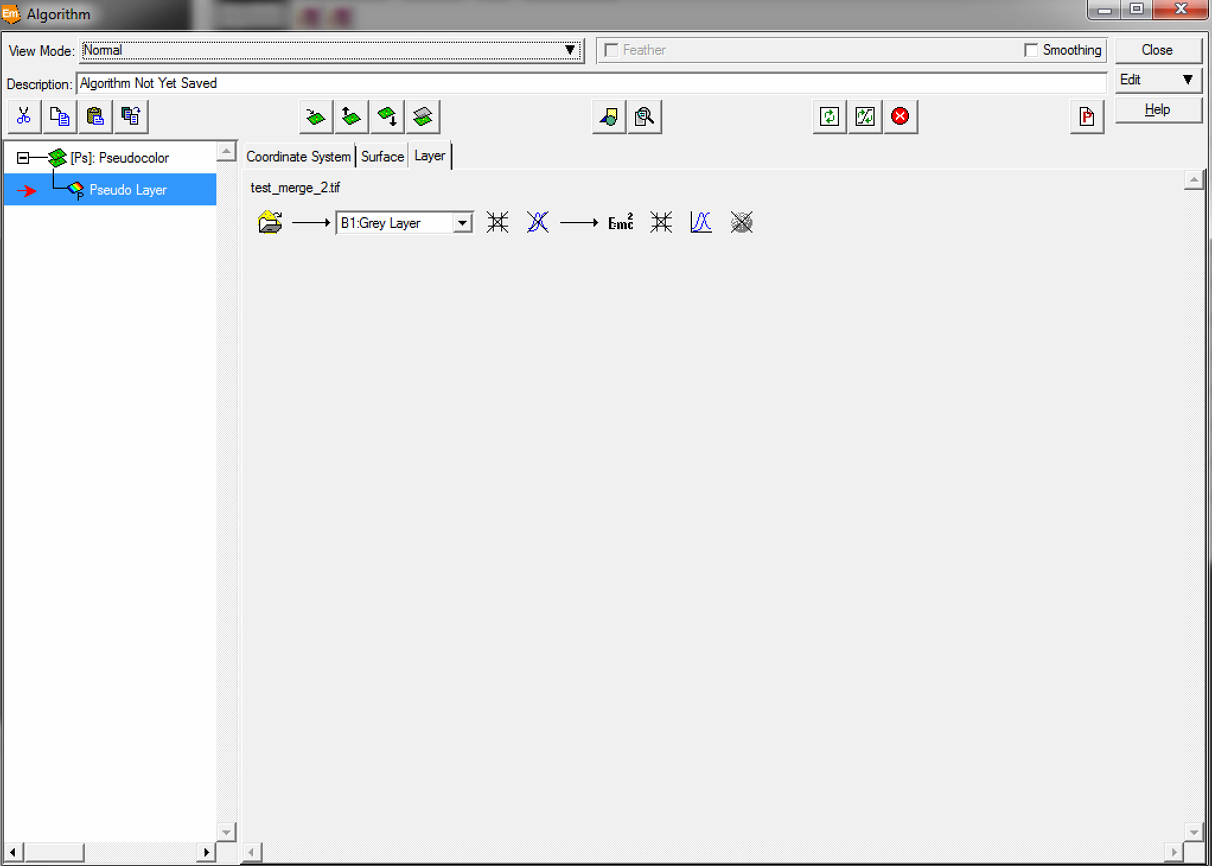
Task: Click the move surface up/down icon
Action: pos(351,117)
